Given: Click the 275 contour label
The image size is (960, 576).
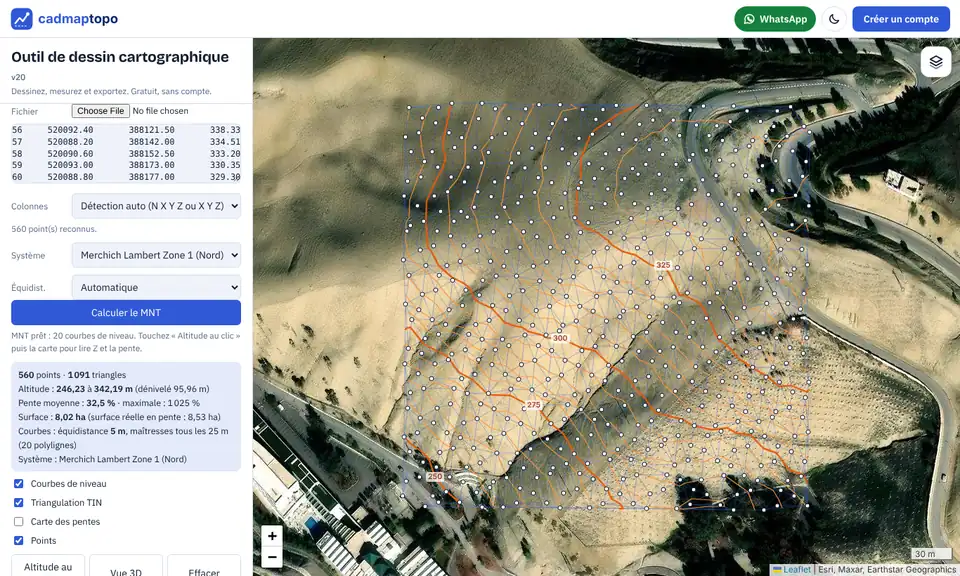Looking at the screenshot, I should (533, 405).
